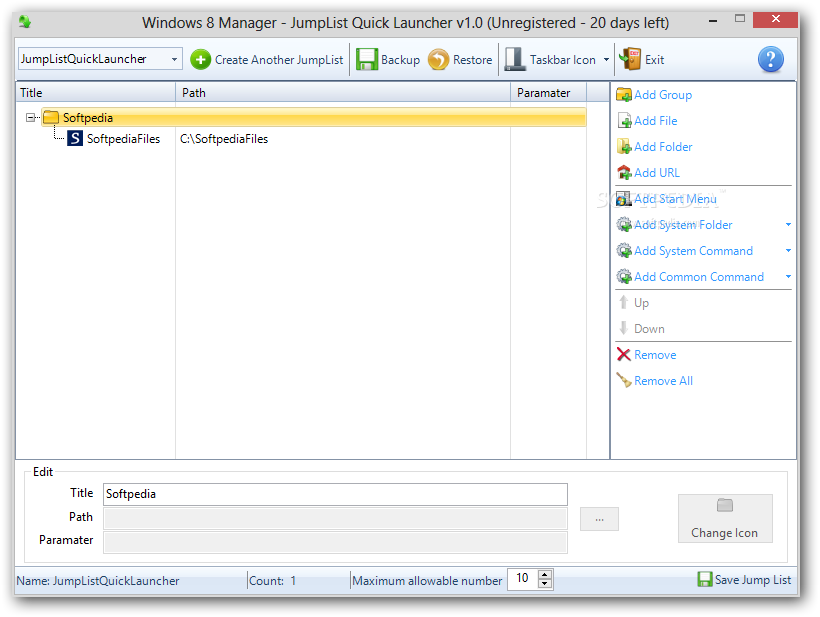The image size is (820, 617).
Task: Click the Save Jump List floppy icon
Action: pyautogui.click(x=705, y=579)
